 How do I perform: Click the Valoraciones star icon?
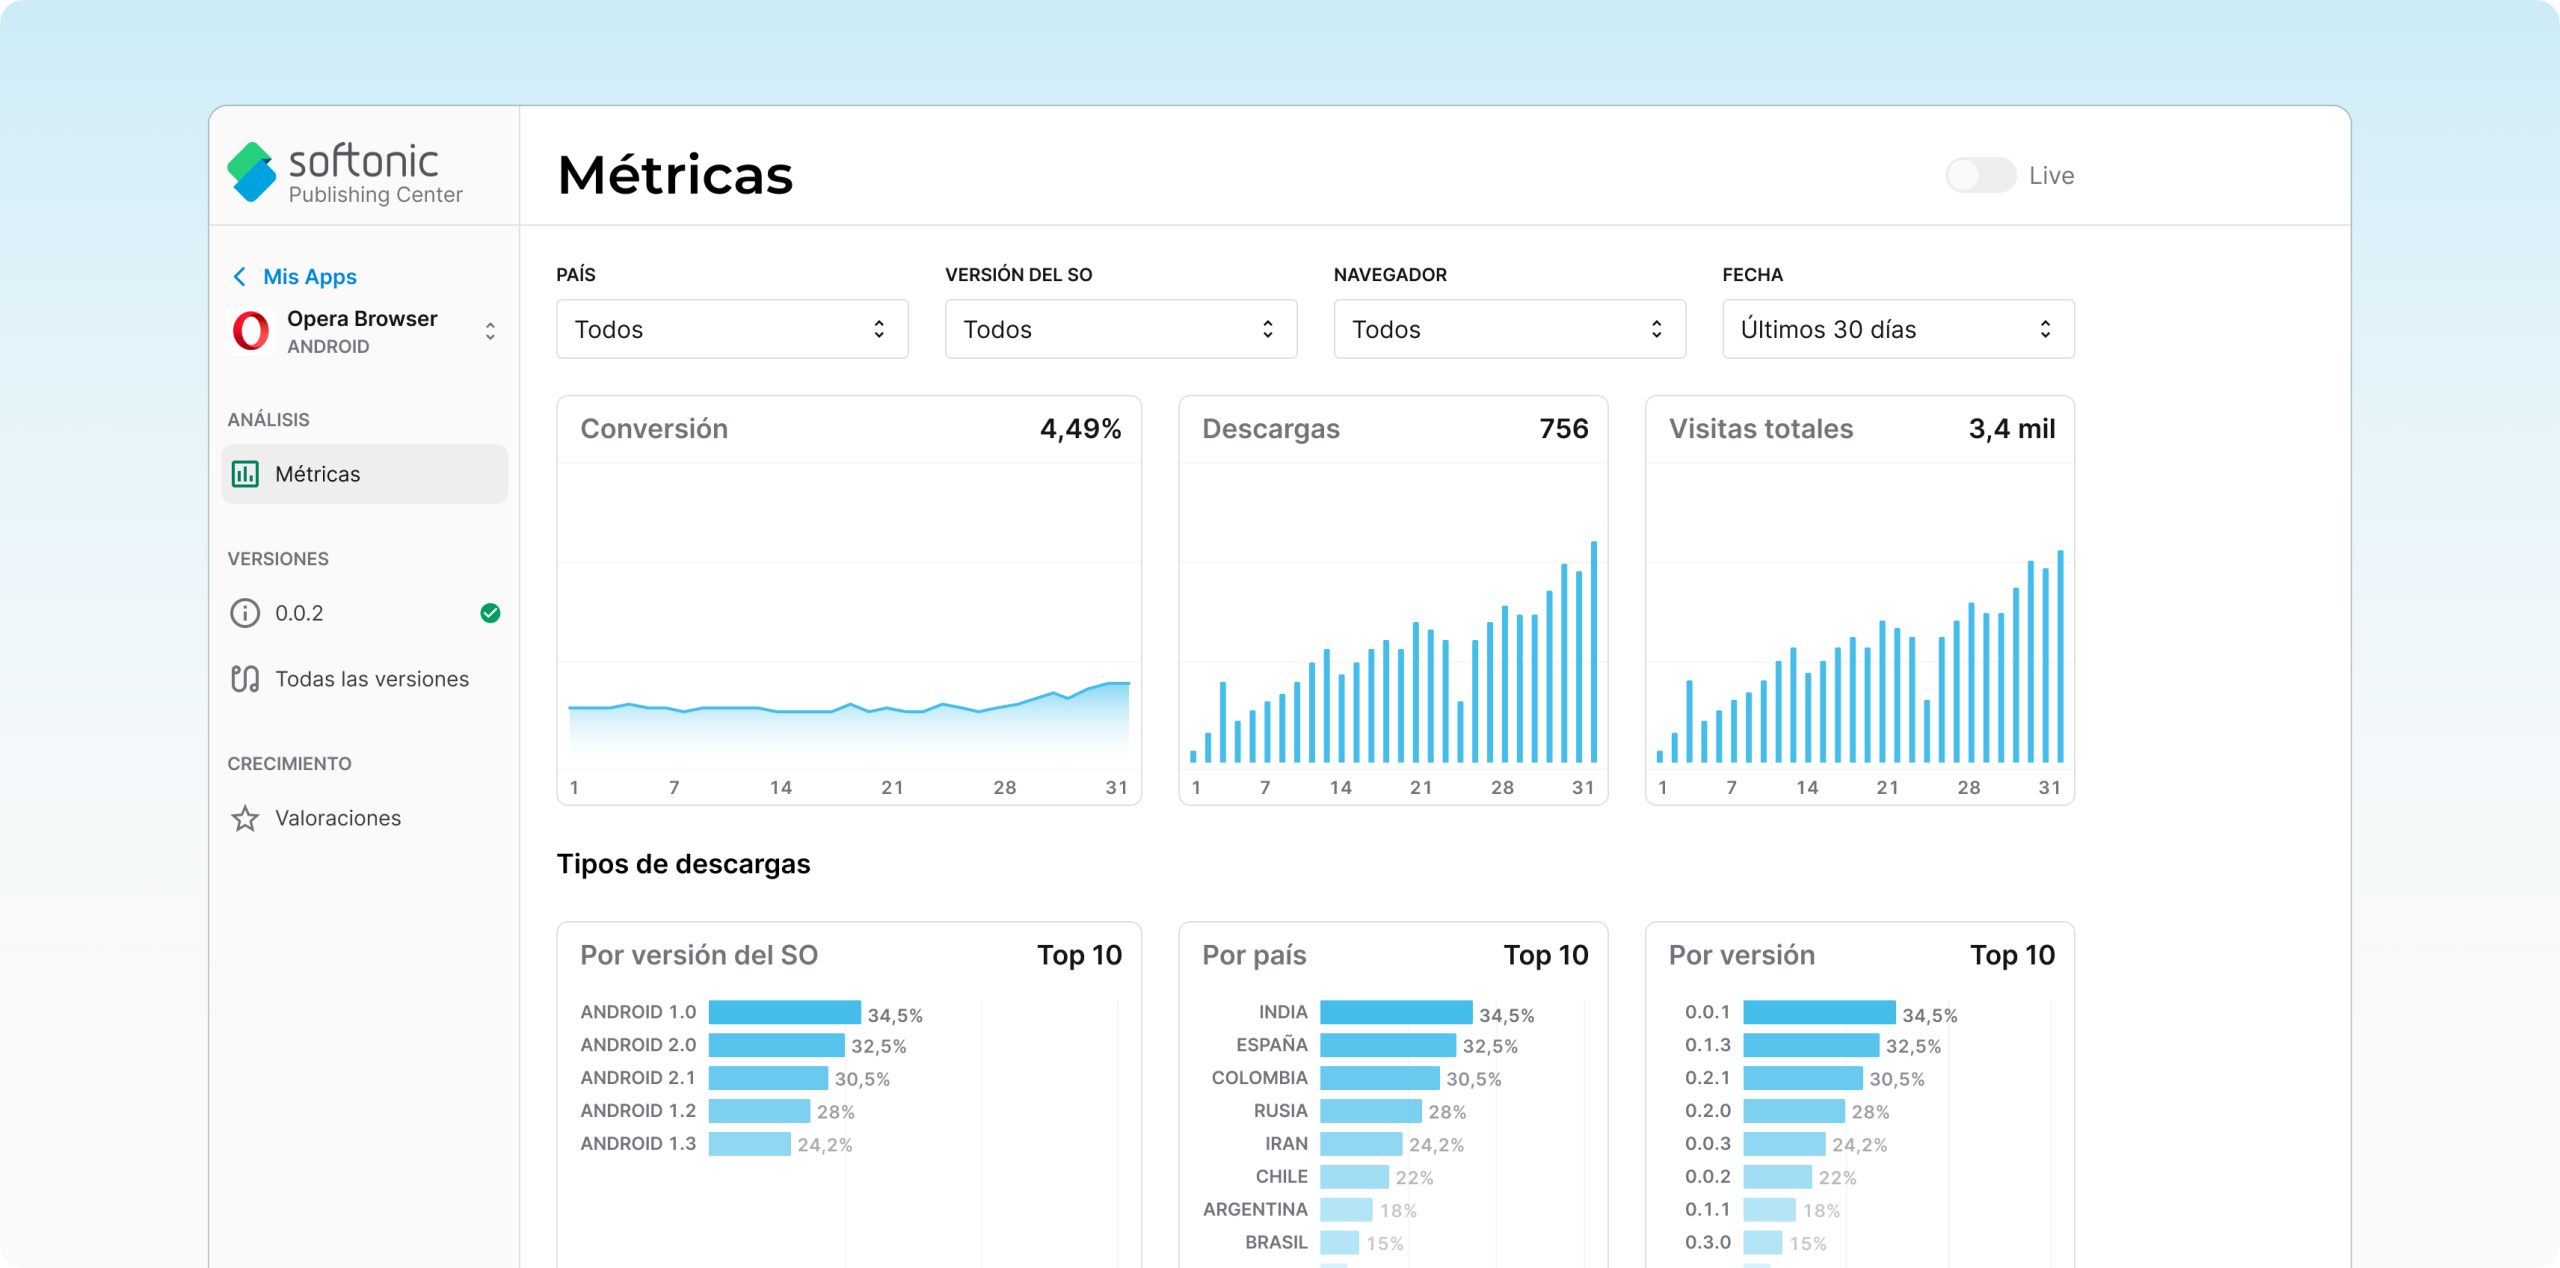[245, 818]
